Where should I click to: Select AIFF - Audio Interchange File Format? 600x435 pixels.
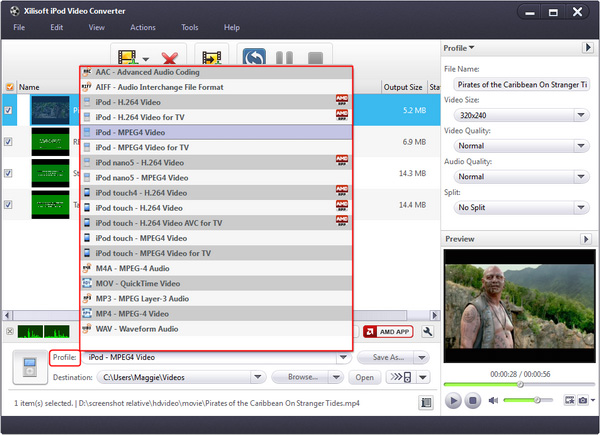click(x=216, y=87)
